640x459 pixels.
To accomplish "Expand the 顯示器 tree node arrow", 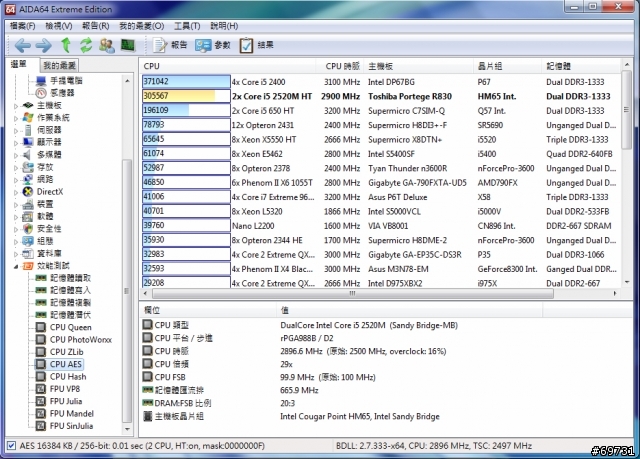I will tap(16, 143).
